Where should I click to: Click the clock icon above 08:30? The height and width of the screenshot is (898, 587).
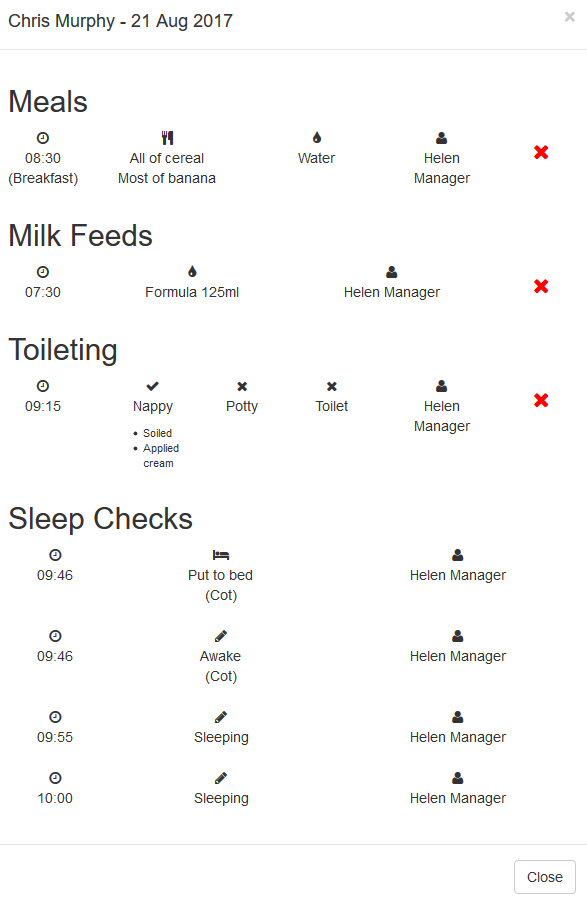coord(43,138)
